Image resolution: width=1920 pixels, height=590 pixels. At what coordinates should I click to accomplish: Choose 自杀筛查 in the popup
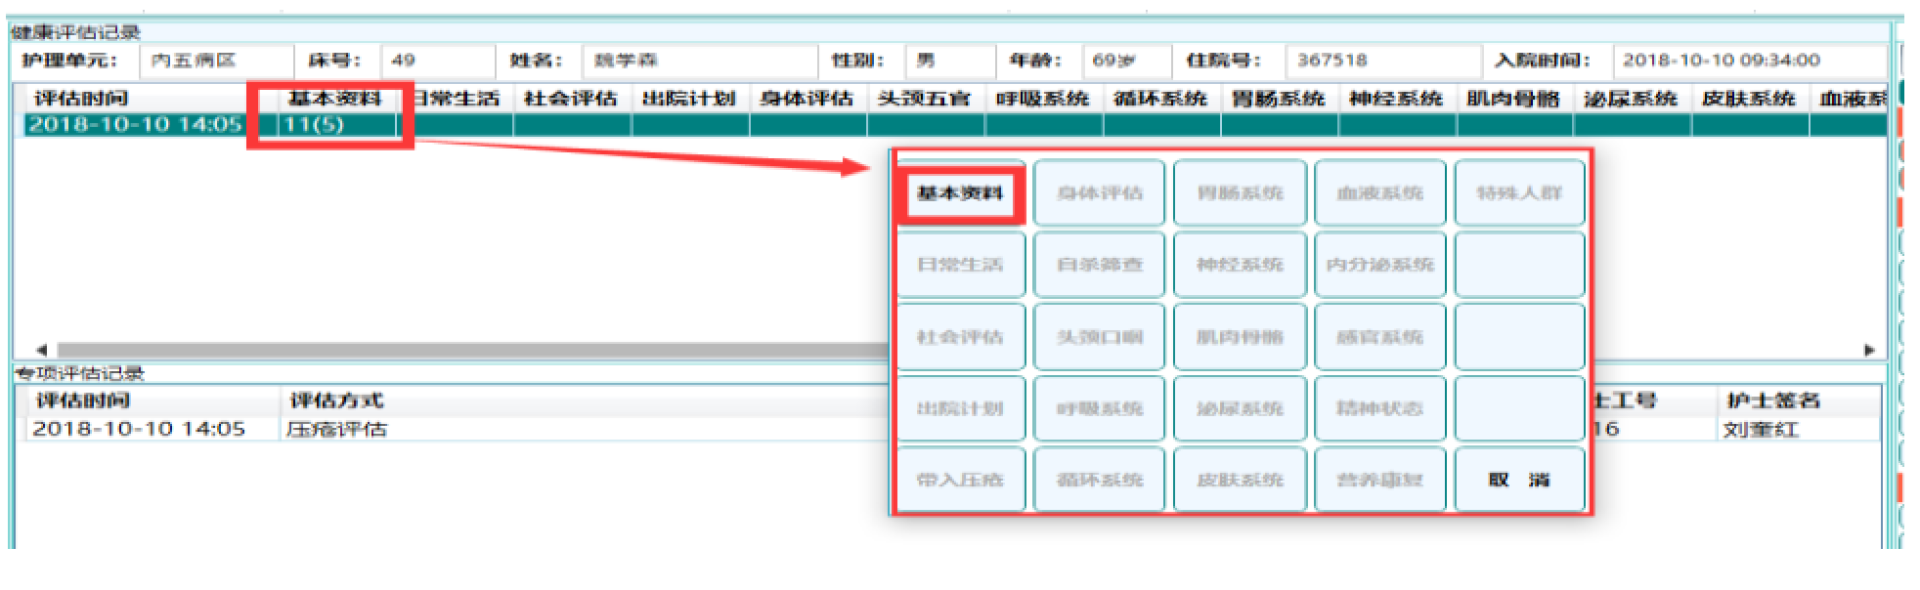click(1099, 265)
